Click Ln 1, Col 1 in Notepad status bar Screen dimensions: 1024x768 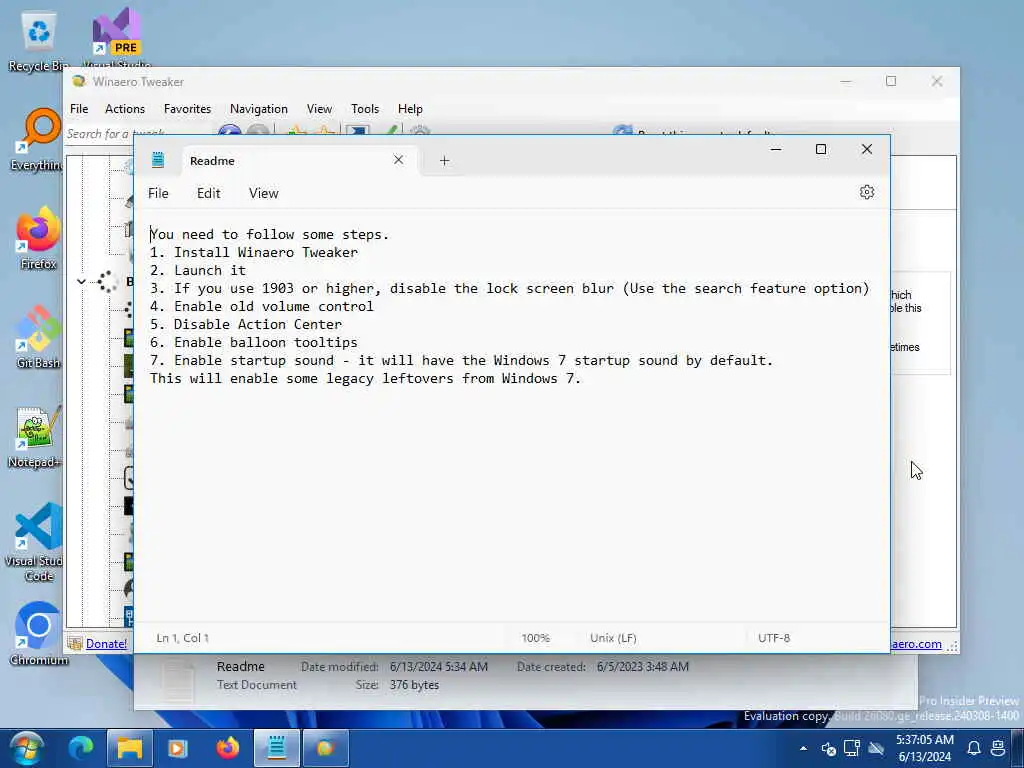(182, 638)
